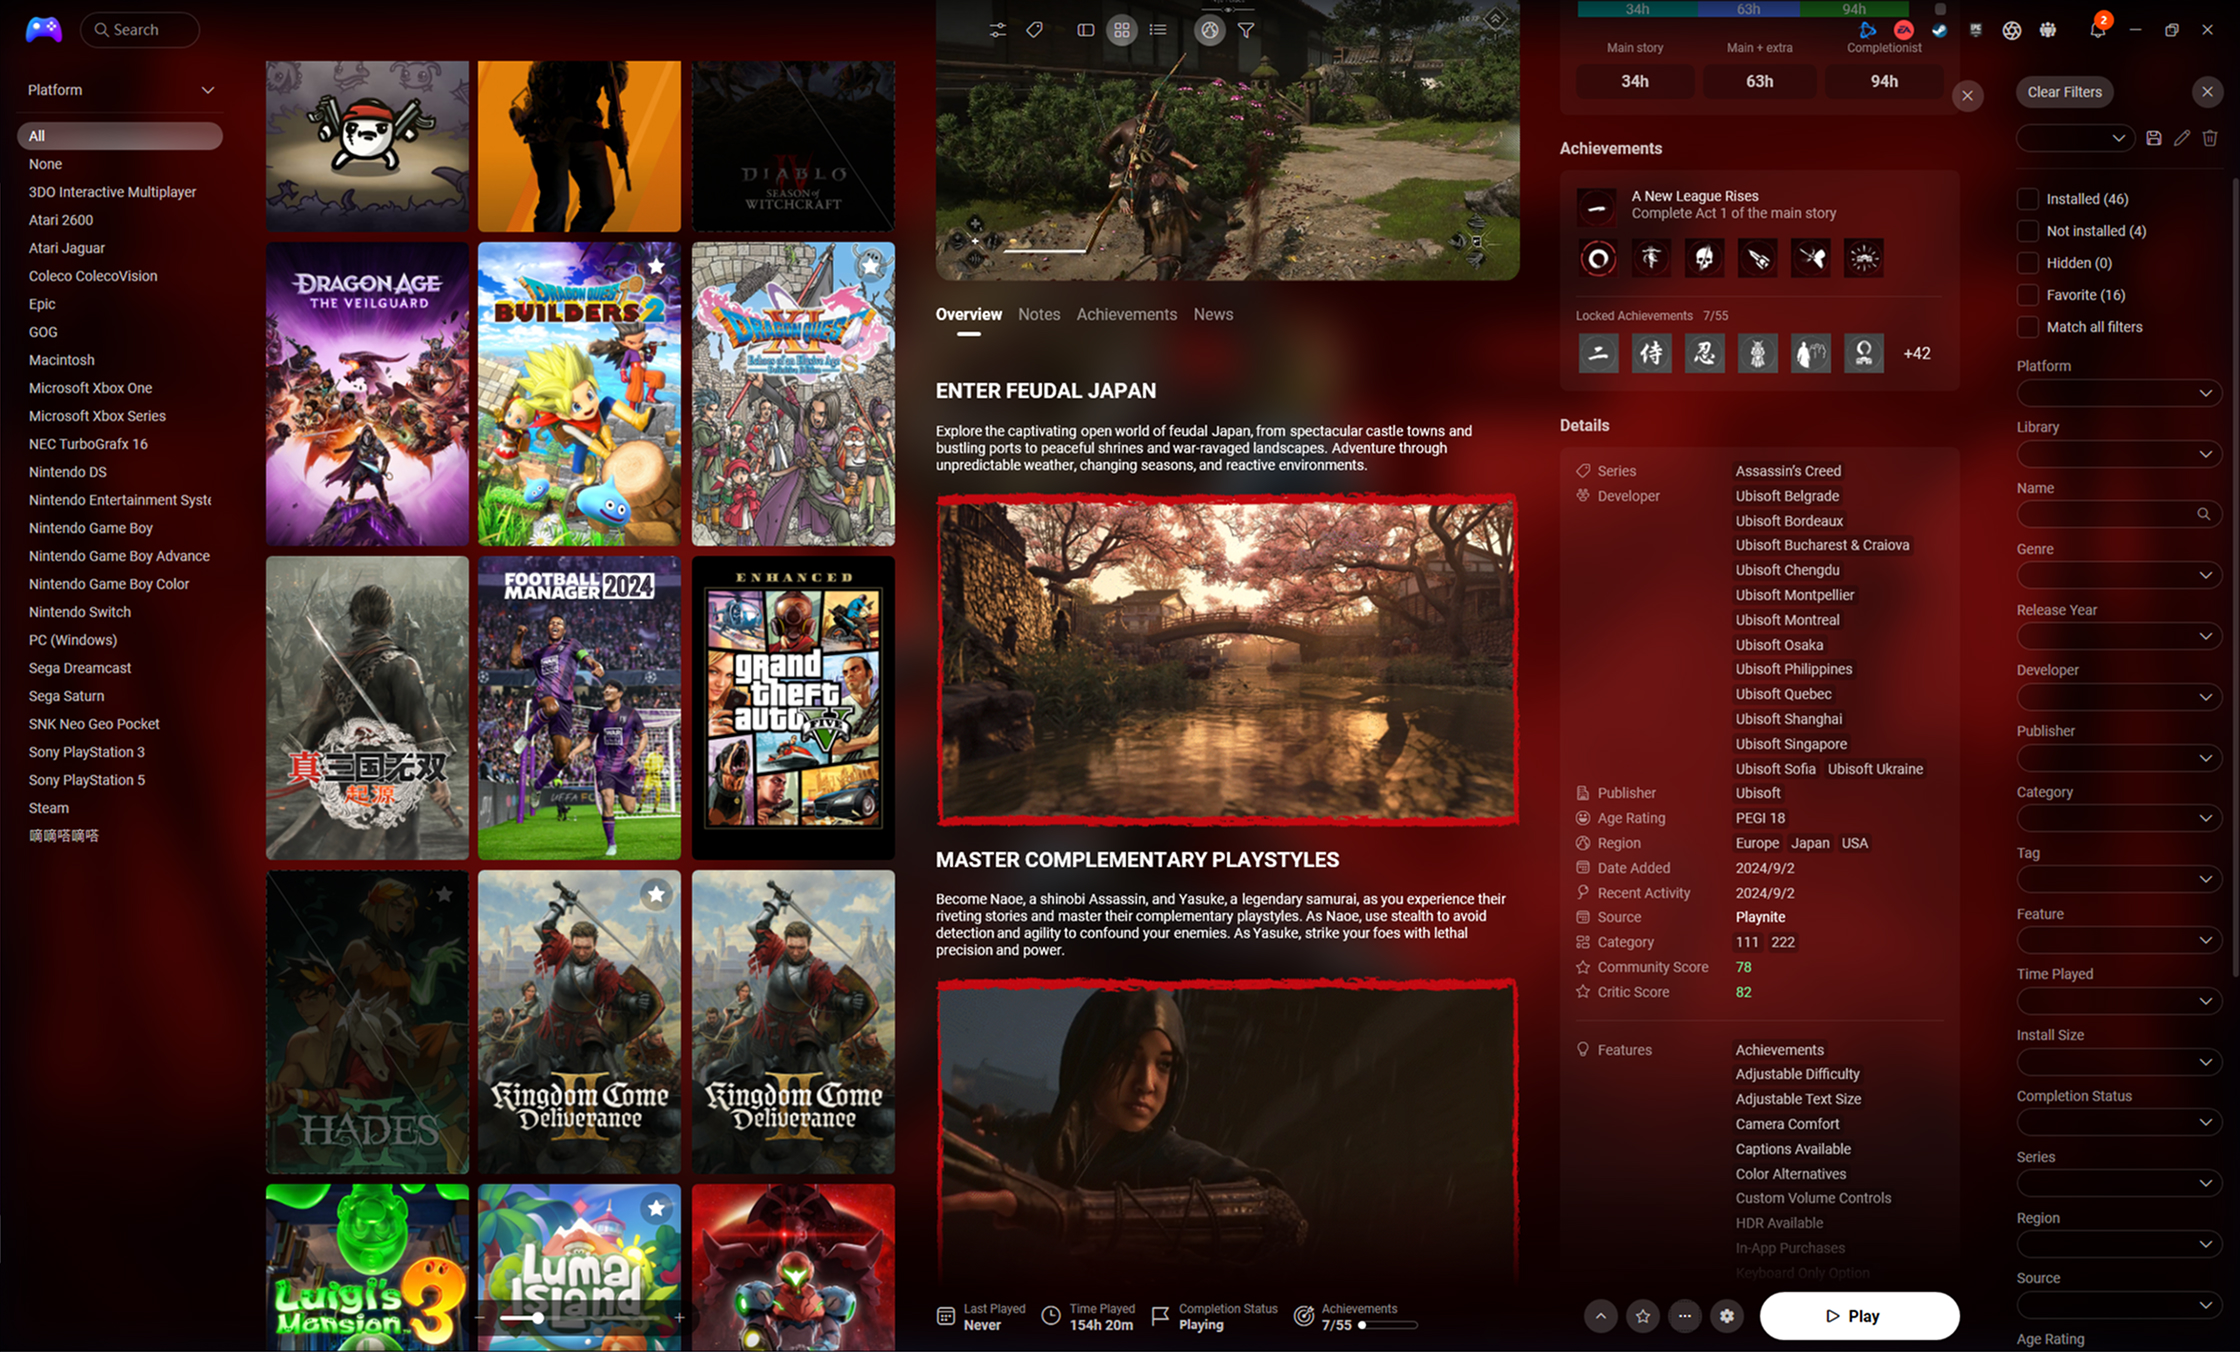Screen dimensions: 2240x1352
Task: Check the Favorite (16) filter
Action: coord(2027,295)
